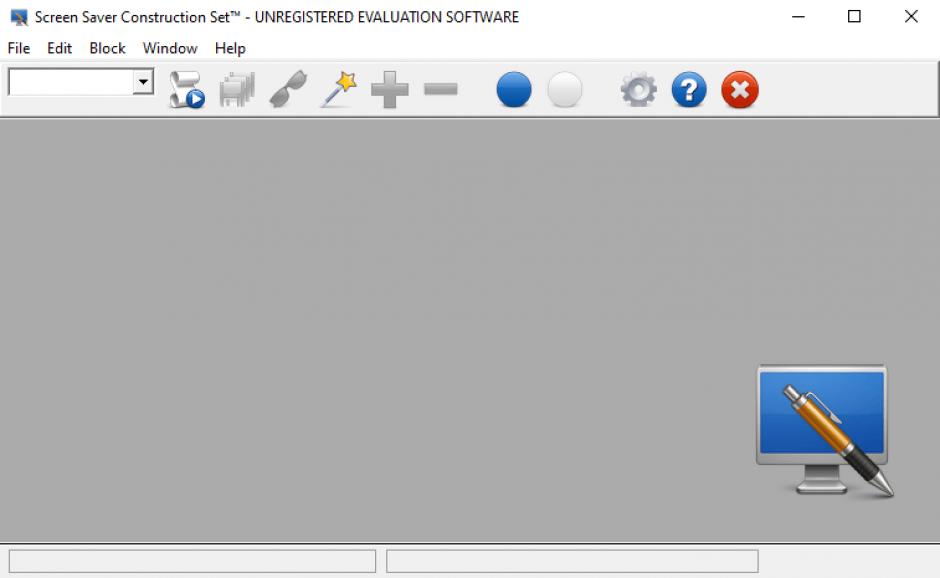Minimize the Screen Saver Construction Set window
The width and height of the screenshot is (940, 578).
pos(798,17)
